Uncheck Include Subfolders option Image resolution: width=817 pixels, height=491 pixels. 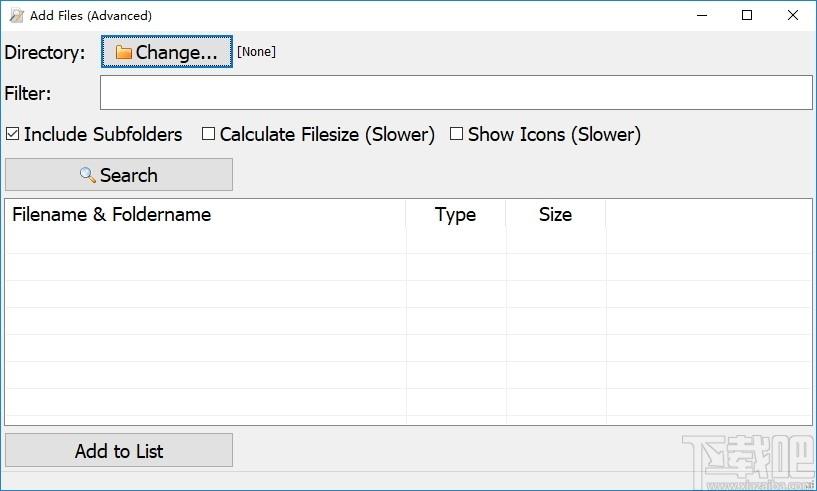coord(13,134)
